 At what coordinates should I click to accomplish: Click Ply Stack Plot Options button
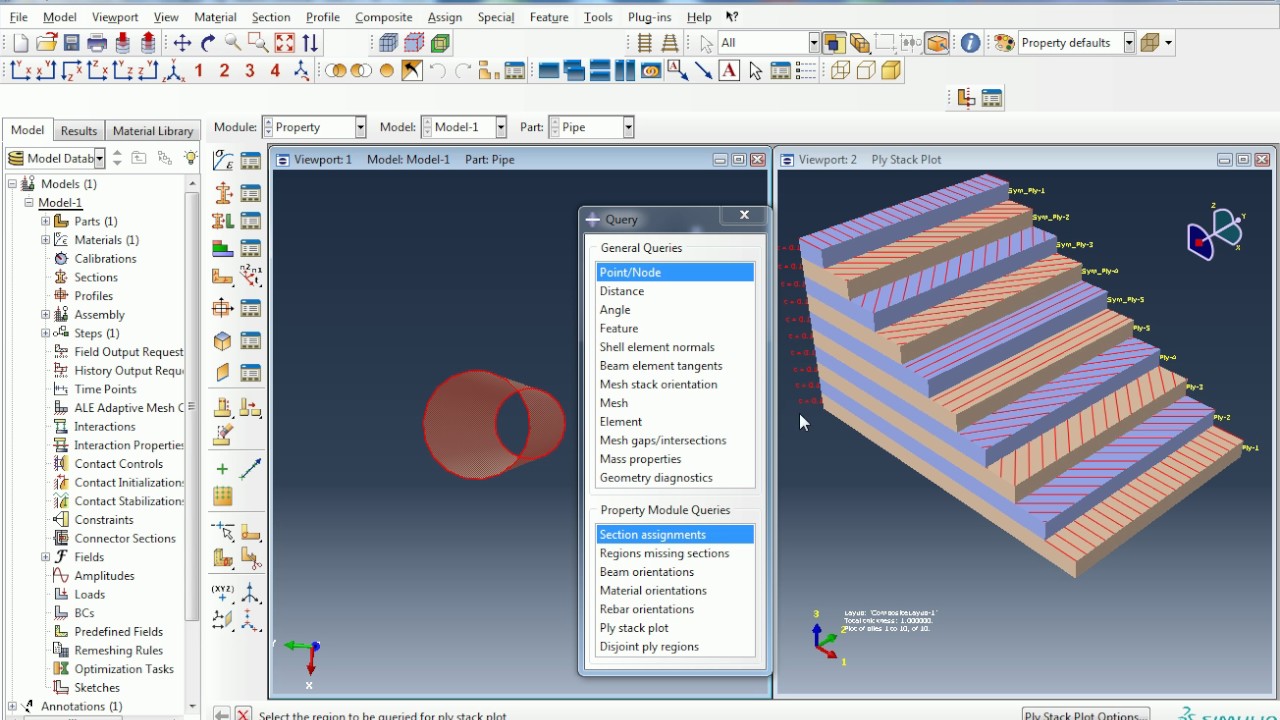(x=1086, y=715)
